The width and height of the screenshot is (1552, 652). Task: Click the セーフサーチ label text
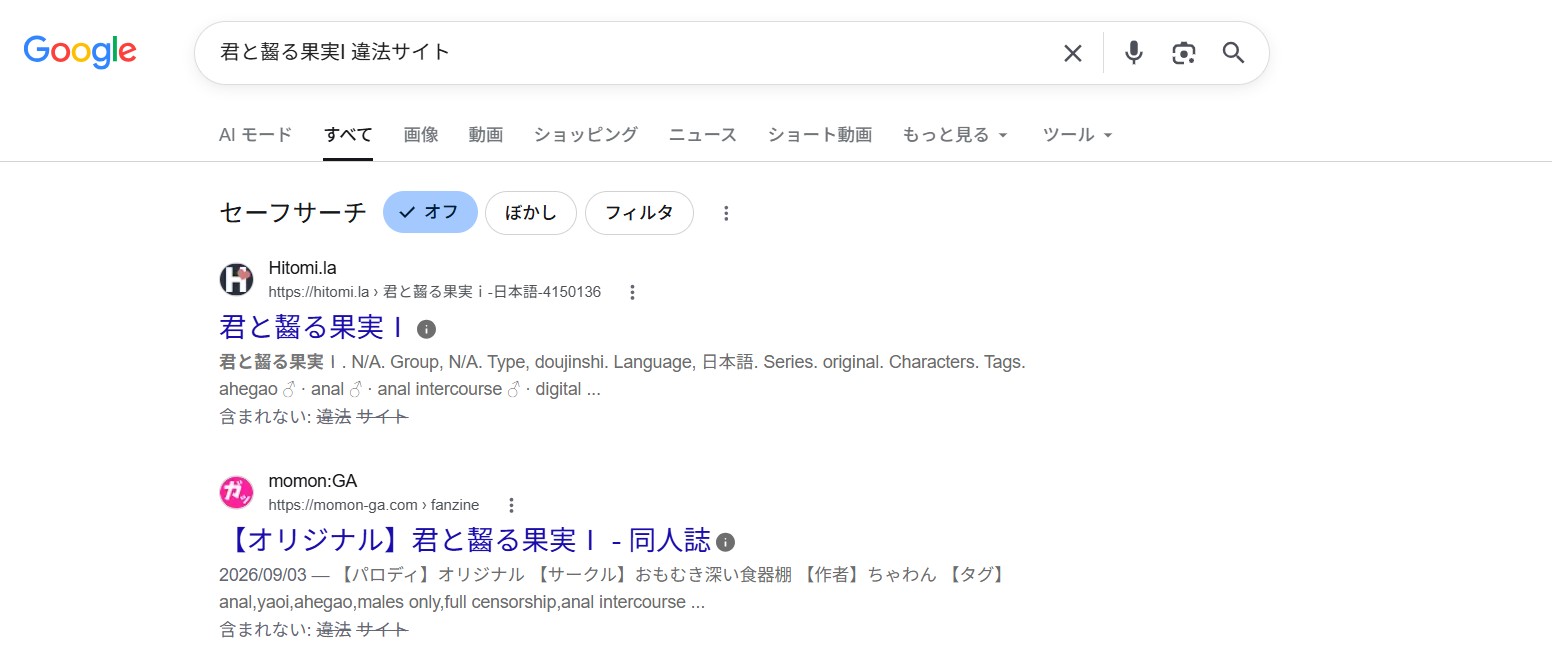(x=293, y=213)
